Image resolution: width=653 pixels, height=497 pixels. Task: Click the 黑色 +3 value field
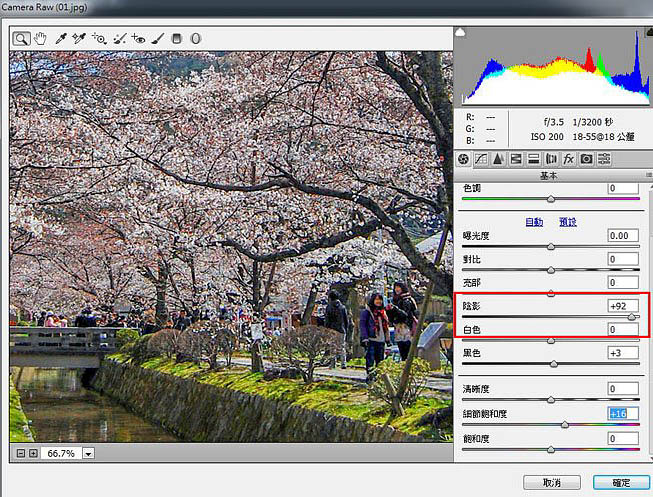click(x=623, y=353)
